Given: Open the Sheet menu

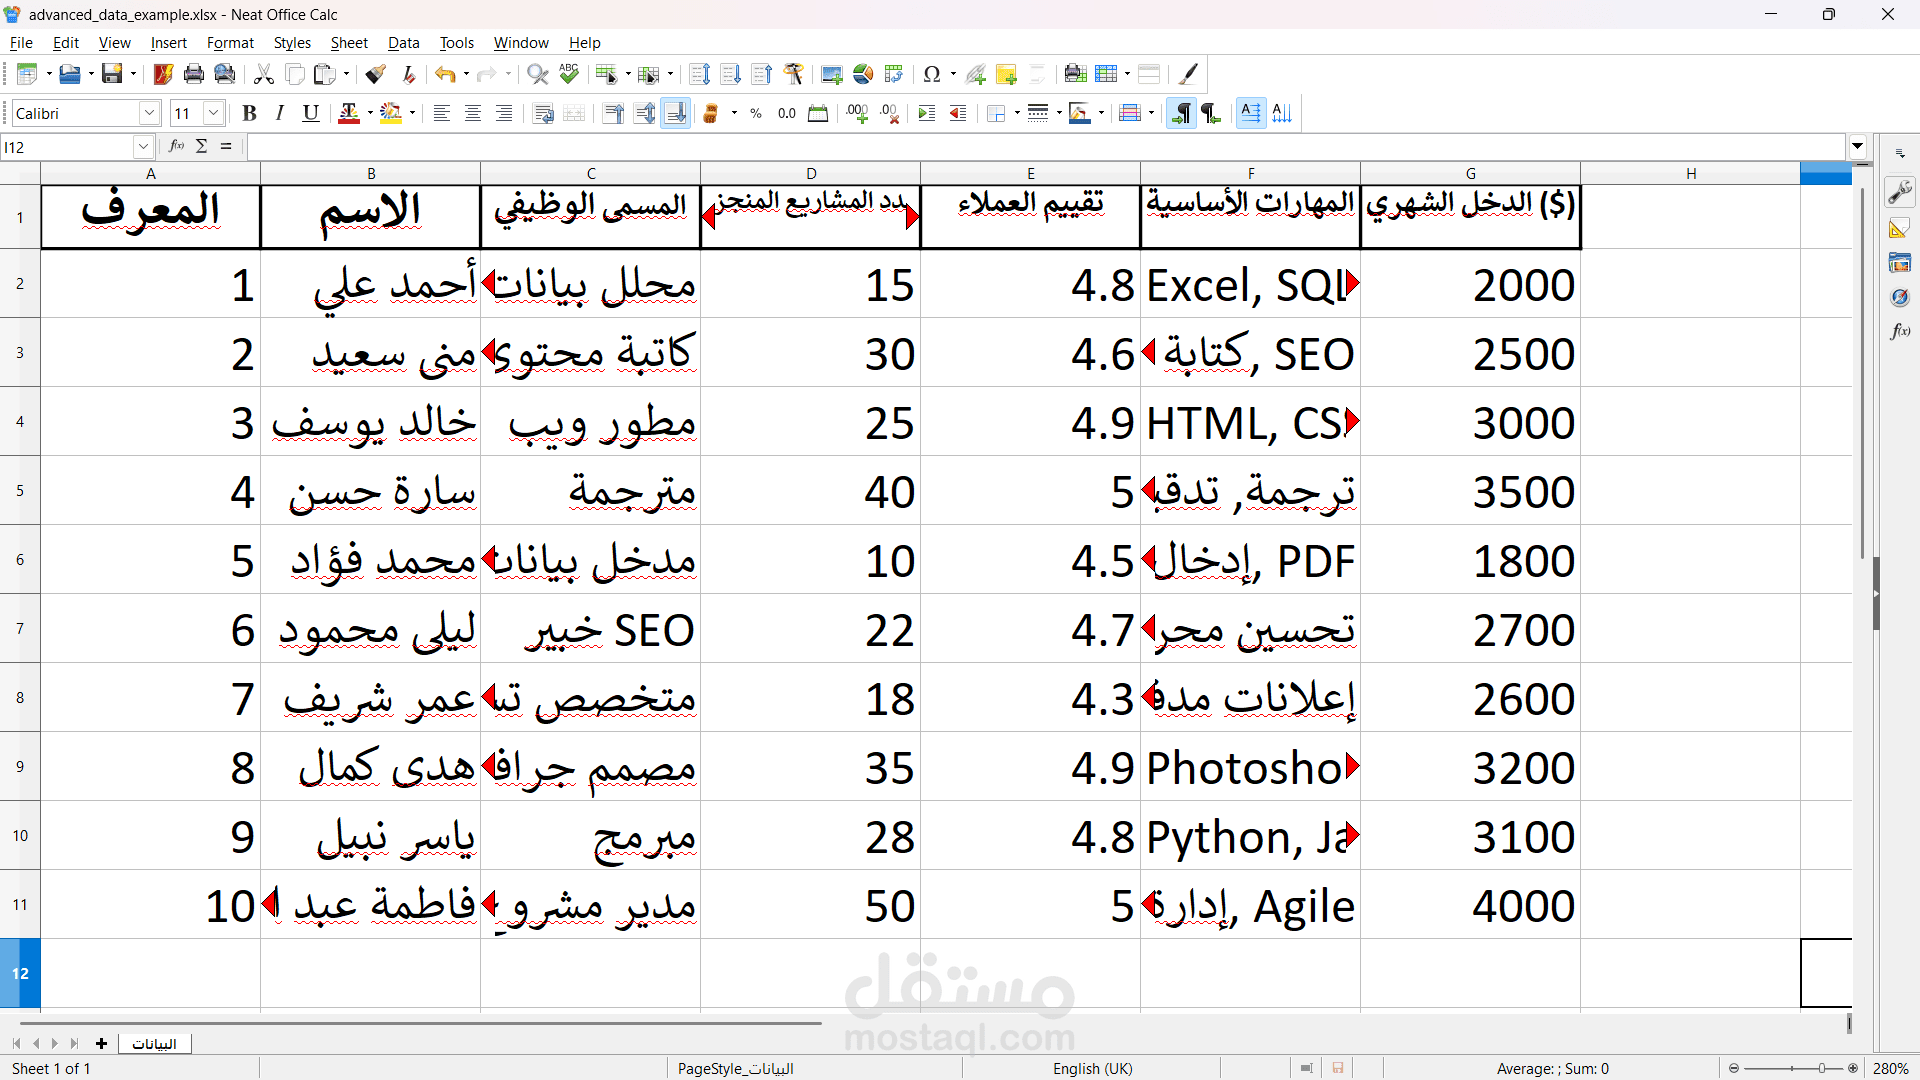Looking at the screenshot, I should coord(349,42).
